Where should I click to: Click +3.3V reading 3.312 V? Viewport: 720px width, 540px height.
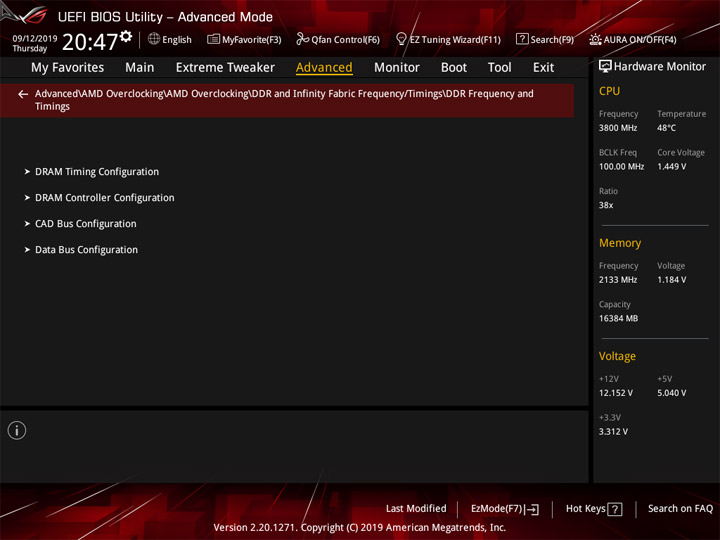pos(613,432)
